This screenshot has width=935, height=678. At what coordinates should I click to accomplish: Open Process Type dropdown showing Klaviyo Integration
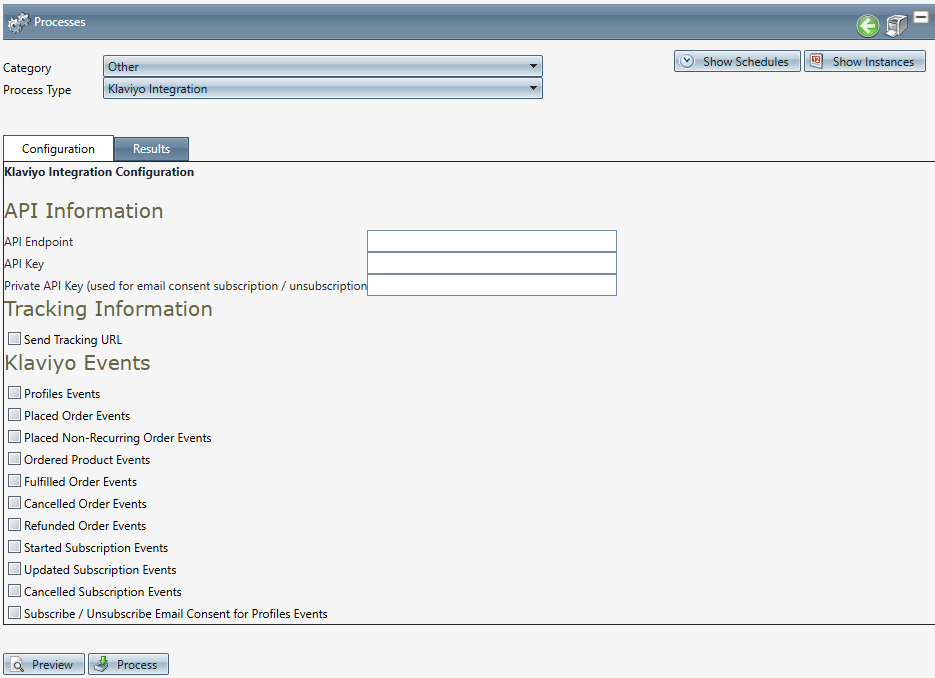[x=323, y=88]
